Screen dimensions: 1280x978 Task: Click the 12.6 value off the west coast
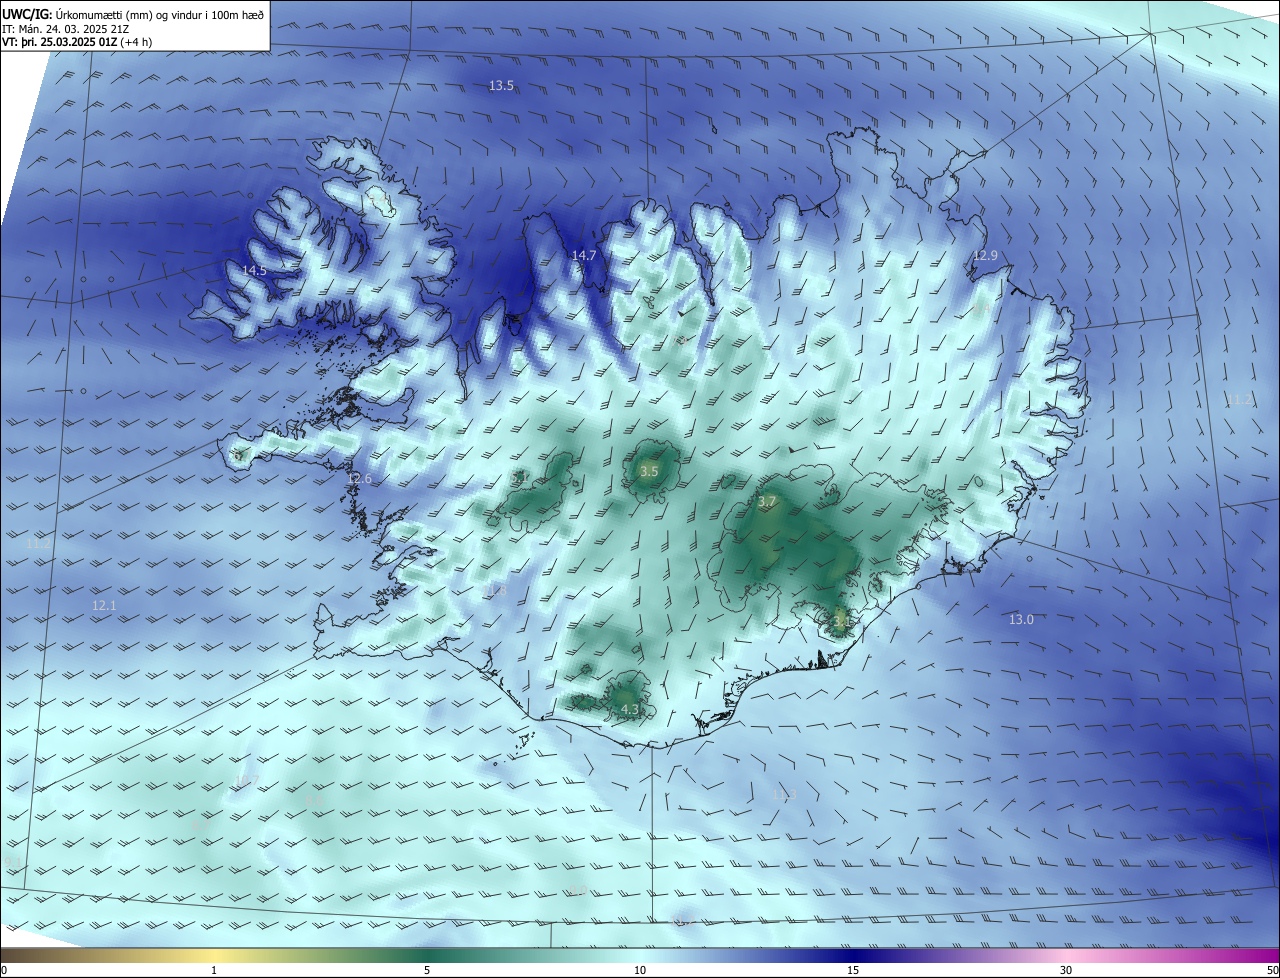point(359,479)
